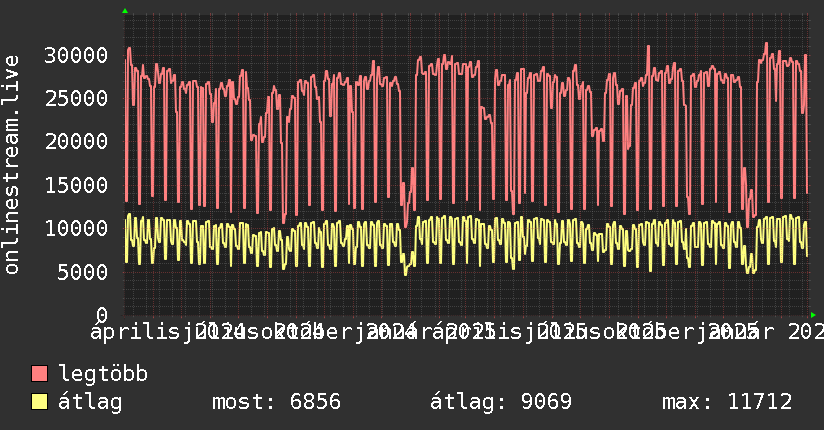Click the 10000 y-axis label
Viewport: 824px width, 430px height.
tap(76, 228)
